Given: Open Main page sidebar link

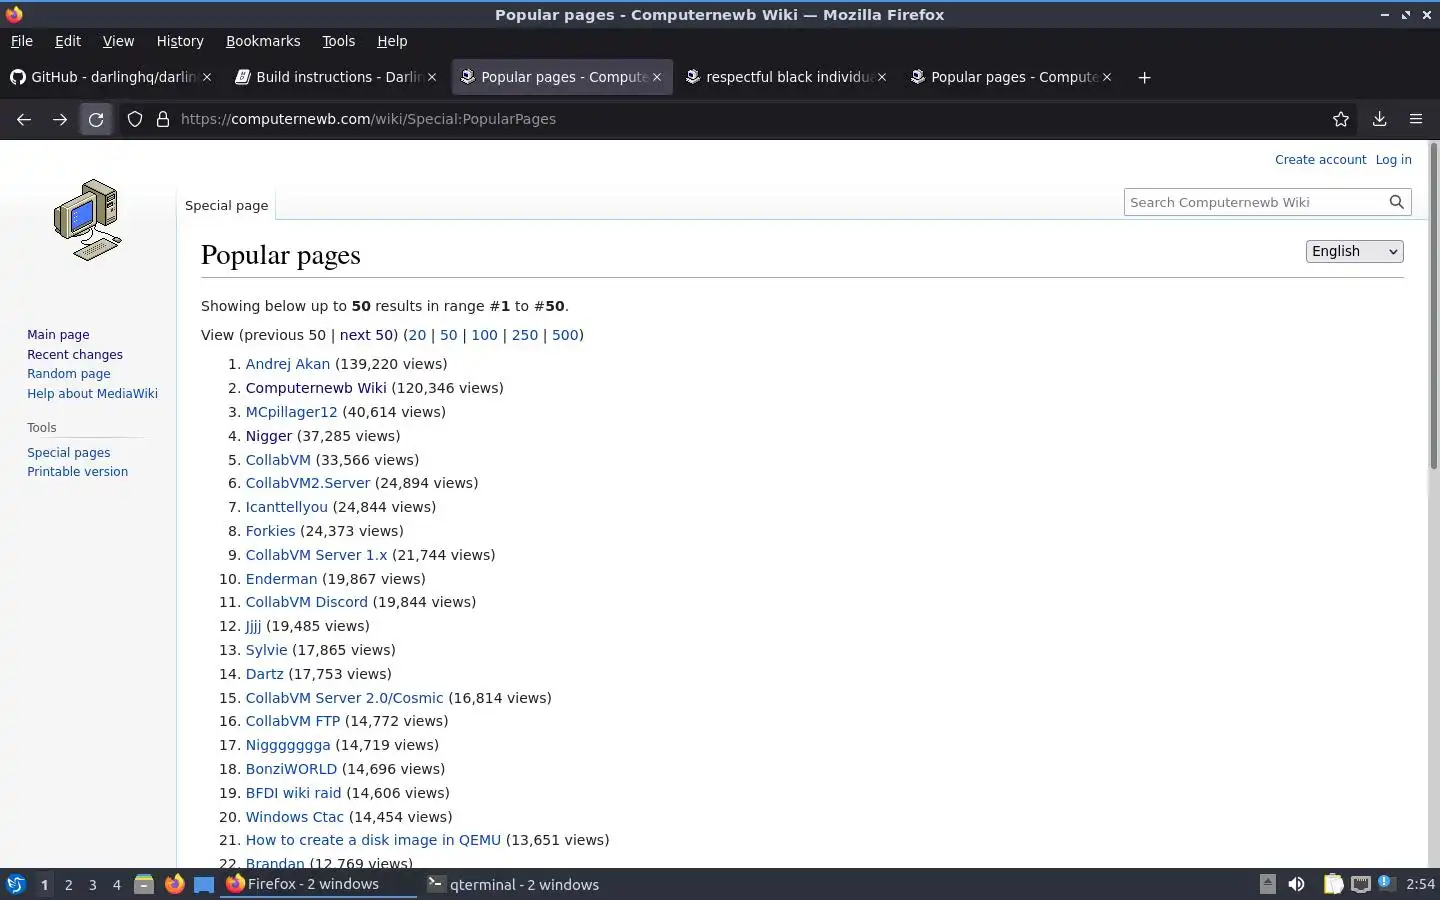Looking at the screenshot, I should tap(58, 335).
